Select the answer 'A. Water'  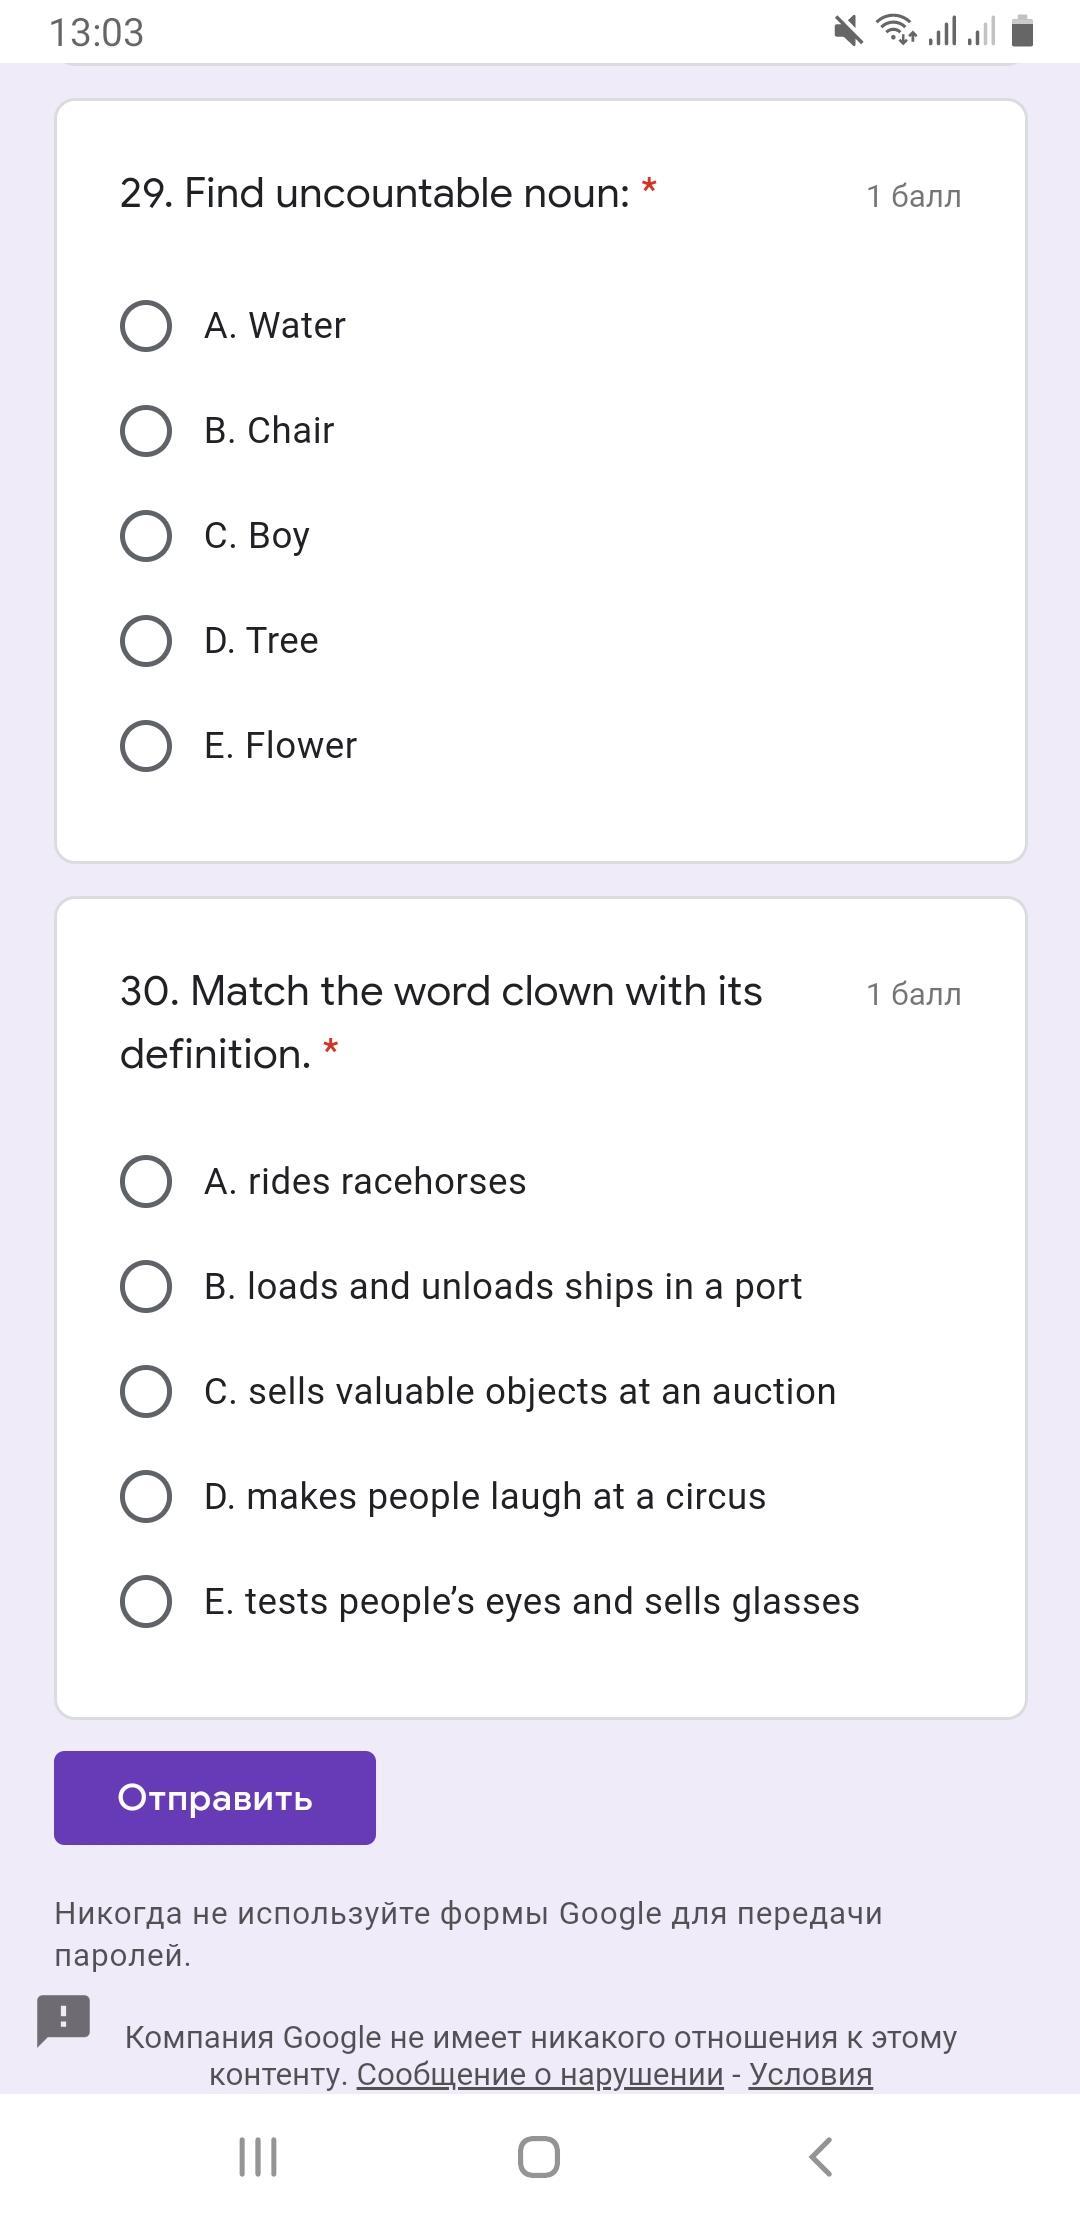(x=146, y=326)
